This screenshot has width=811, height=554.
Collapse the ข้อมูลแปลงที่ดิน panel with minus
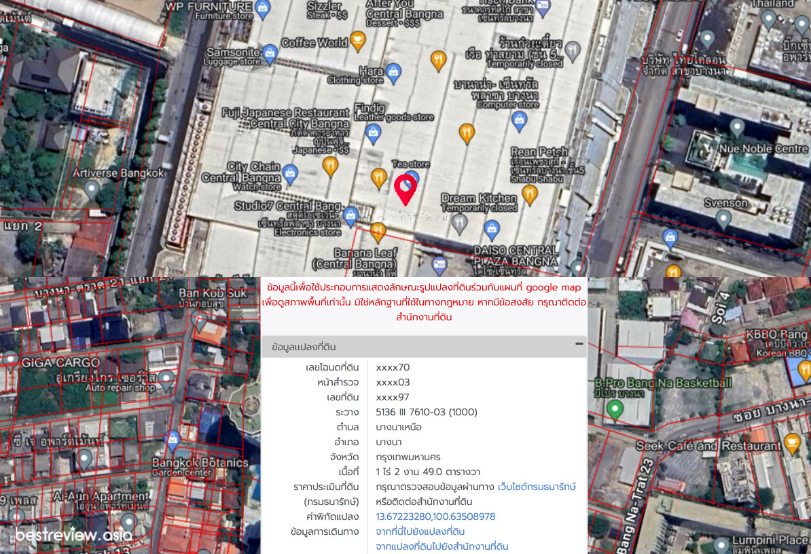coord(579,344)
